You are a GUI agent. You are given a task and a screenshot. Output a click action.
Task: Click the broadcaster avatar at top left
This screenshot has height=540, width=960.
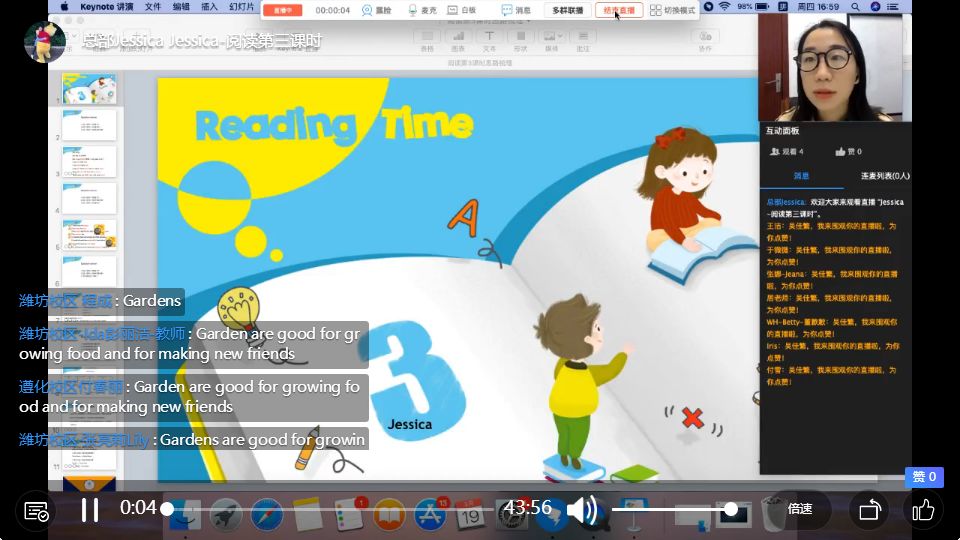point(44,42)
